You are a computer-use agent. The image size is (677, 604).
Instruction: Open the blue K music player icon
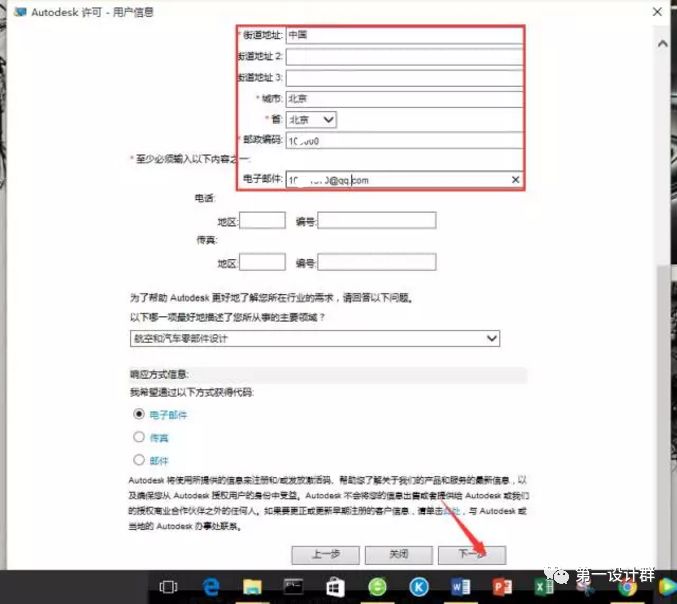[419, 587]
